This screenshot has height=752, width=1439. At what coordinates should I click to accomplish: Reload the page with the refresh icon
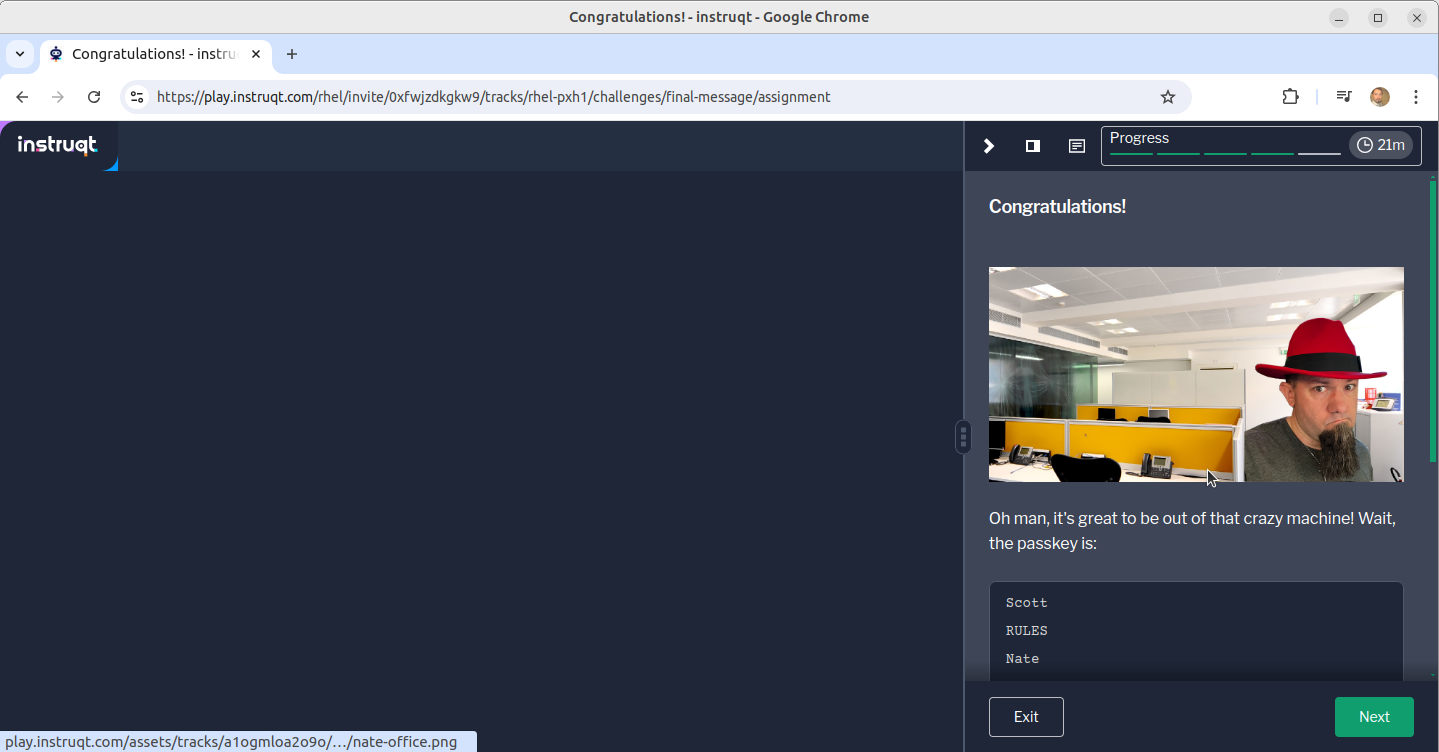tap(93, 97)
